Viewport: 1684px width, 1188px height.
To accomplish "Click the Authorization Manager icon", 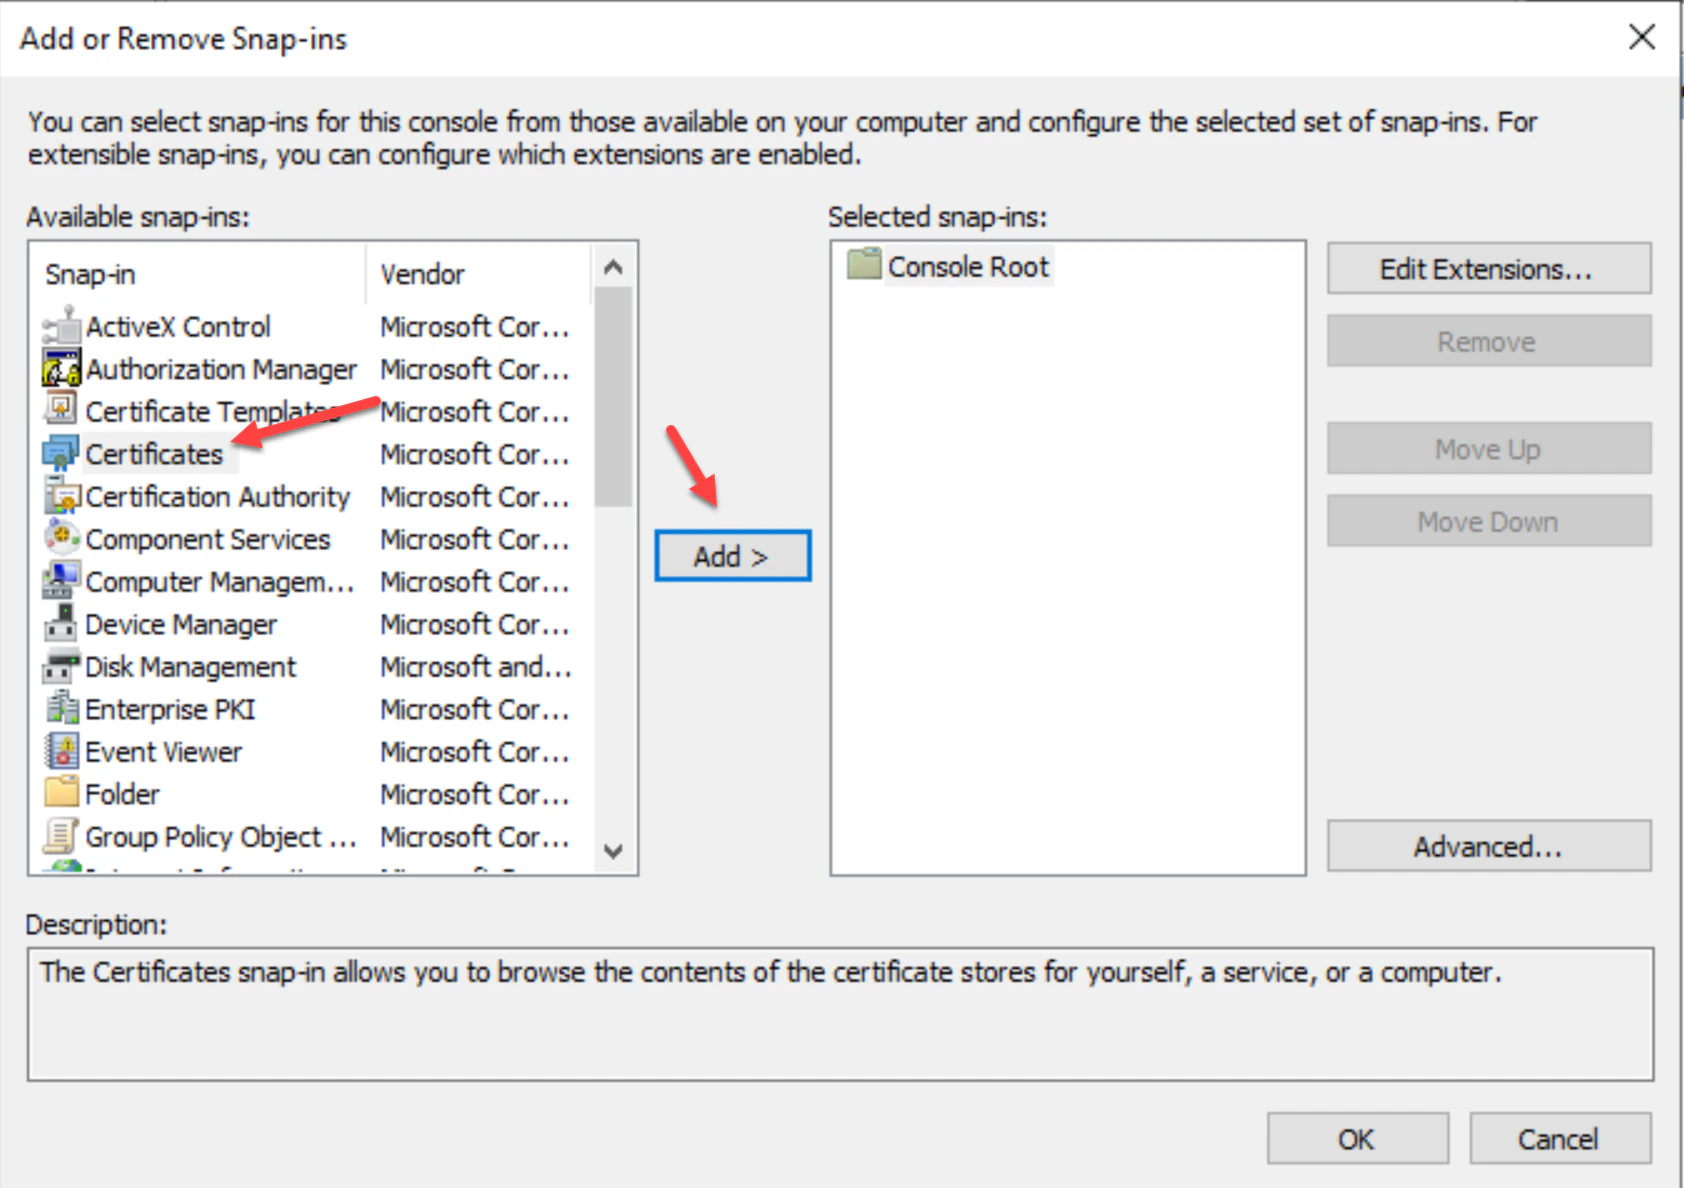I will pyautogui.click(x=61, y=368).
